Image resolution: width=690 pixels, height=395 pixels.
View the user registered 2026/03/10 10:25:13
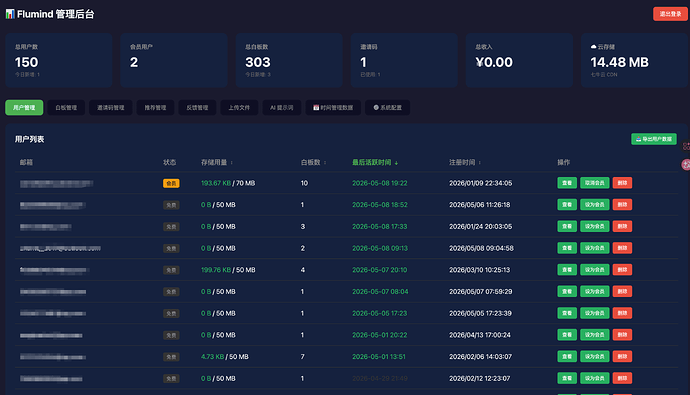coord(567,270)
